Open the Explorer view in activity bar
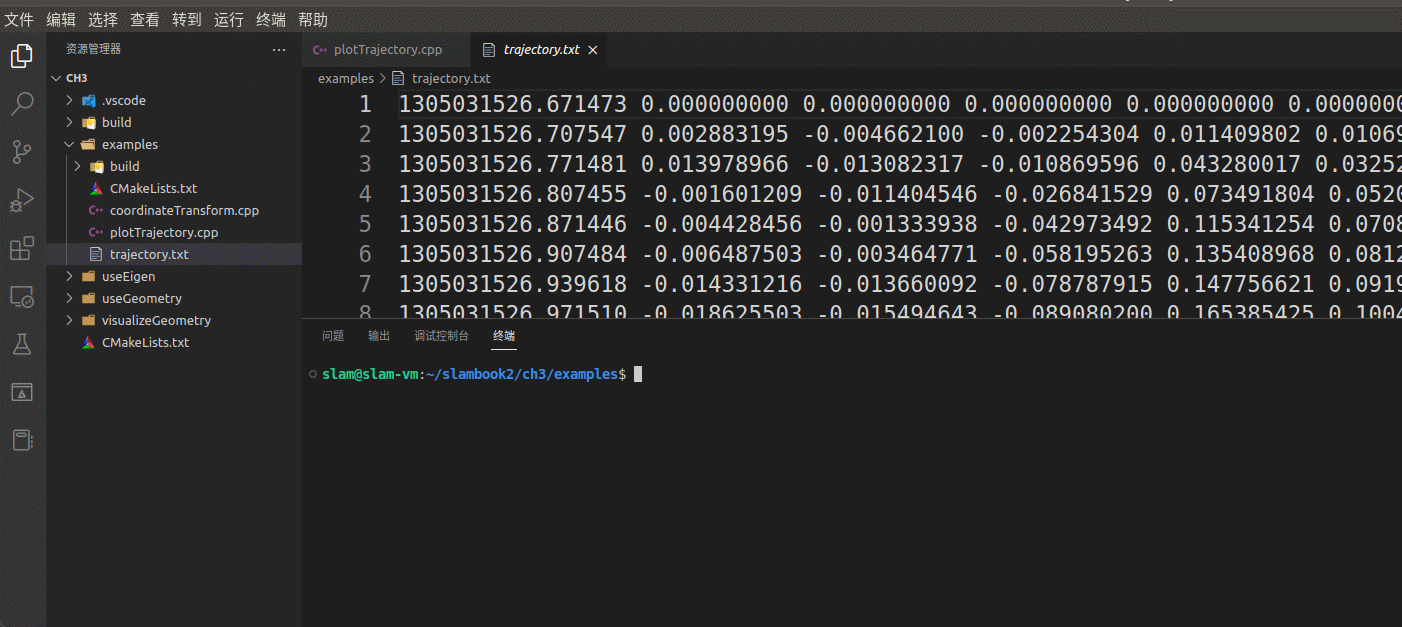1402x627 pixels. [x=21, y=57]
